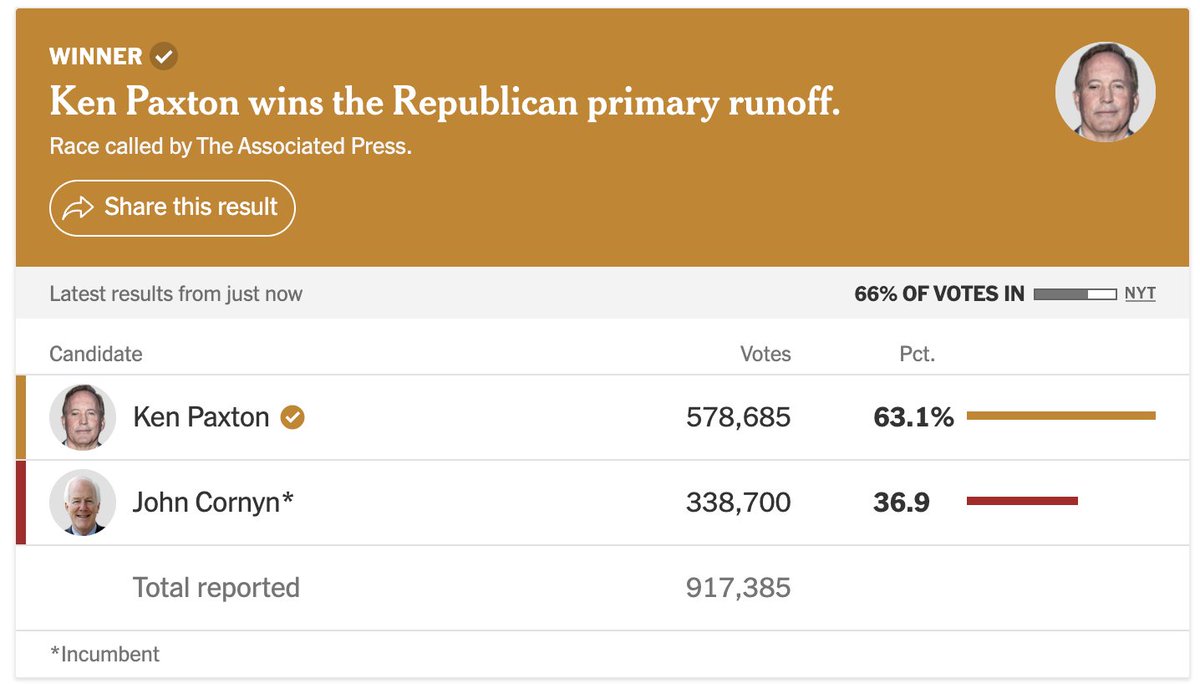
Task: Select the John Cornyn candidate name
Action: tap(213, 502)
